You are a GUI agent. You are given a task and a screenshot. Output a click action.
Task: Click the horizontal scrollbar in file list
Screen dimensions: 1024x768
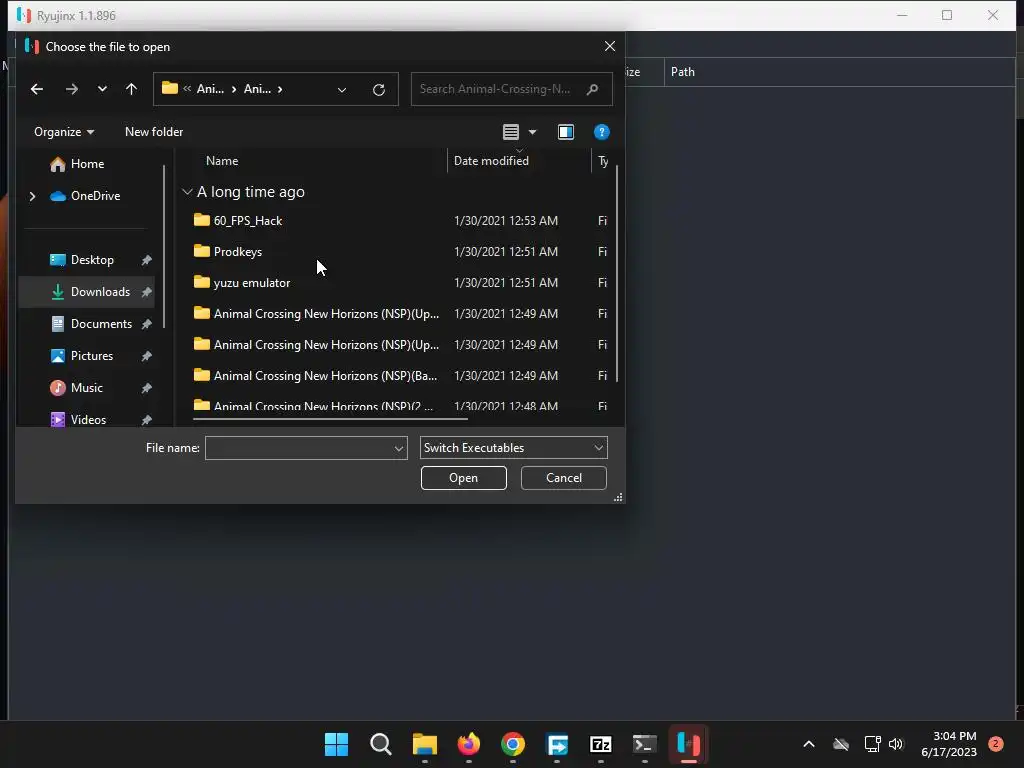[330, 419]
